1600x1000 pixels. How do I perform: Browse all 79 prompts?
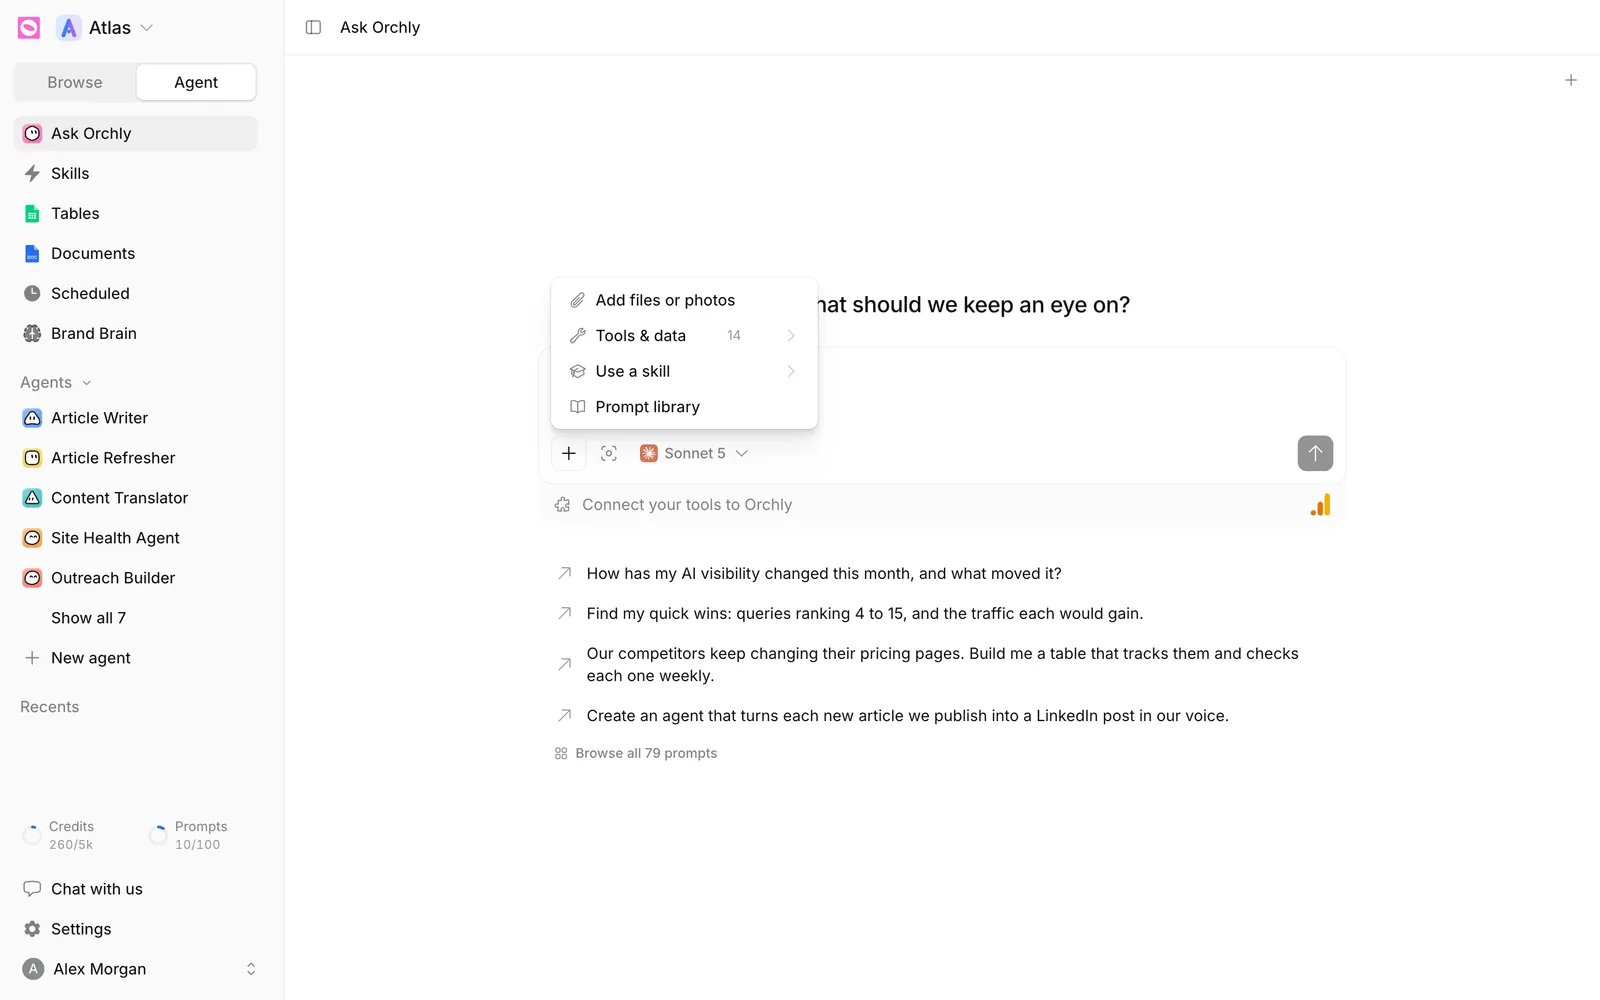636,754
